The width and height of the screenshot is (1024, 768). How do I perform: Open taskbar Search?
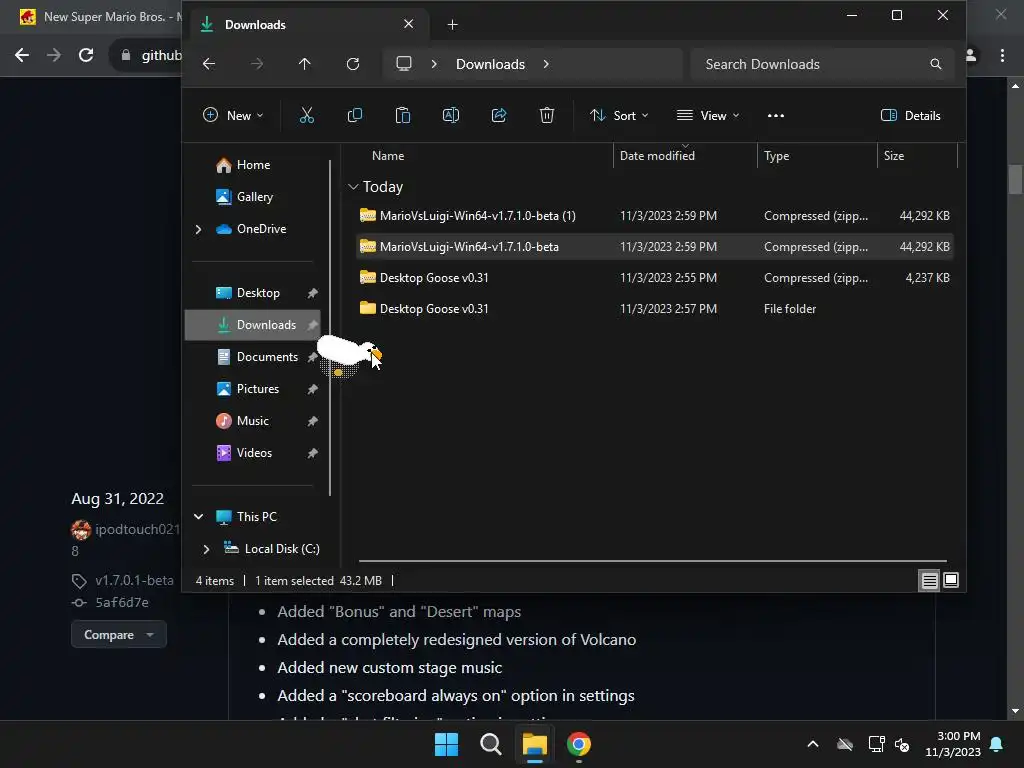click(x=490, y=744)
